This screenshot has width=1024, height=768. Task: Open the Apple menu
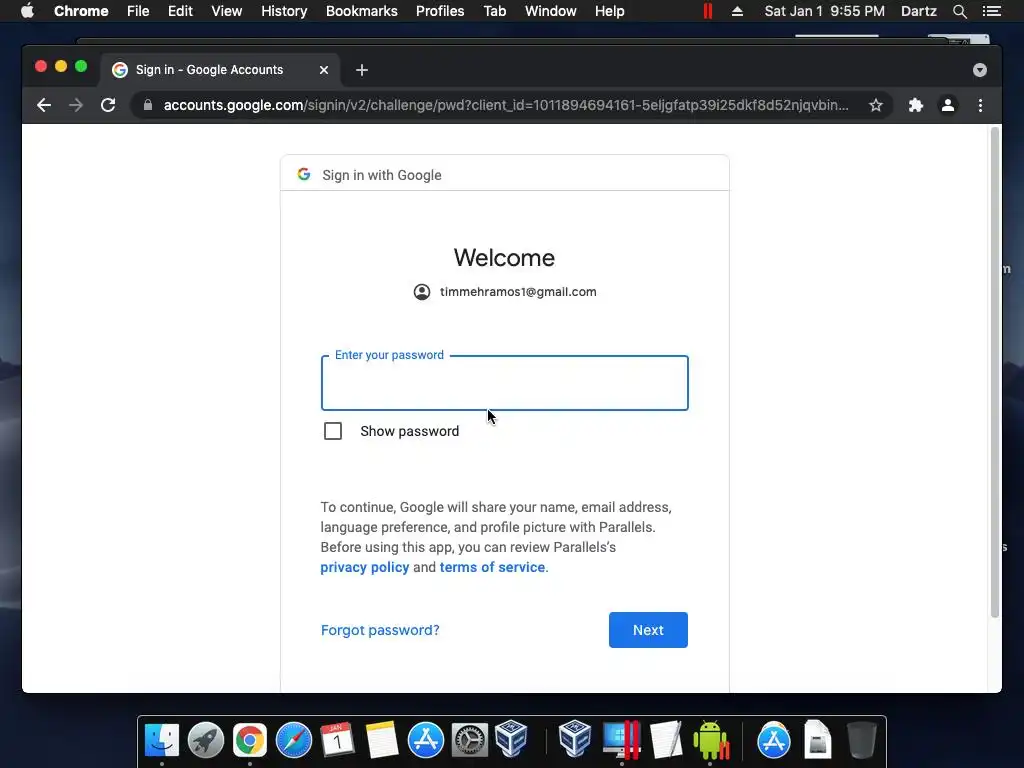[27, 11]
